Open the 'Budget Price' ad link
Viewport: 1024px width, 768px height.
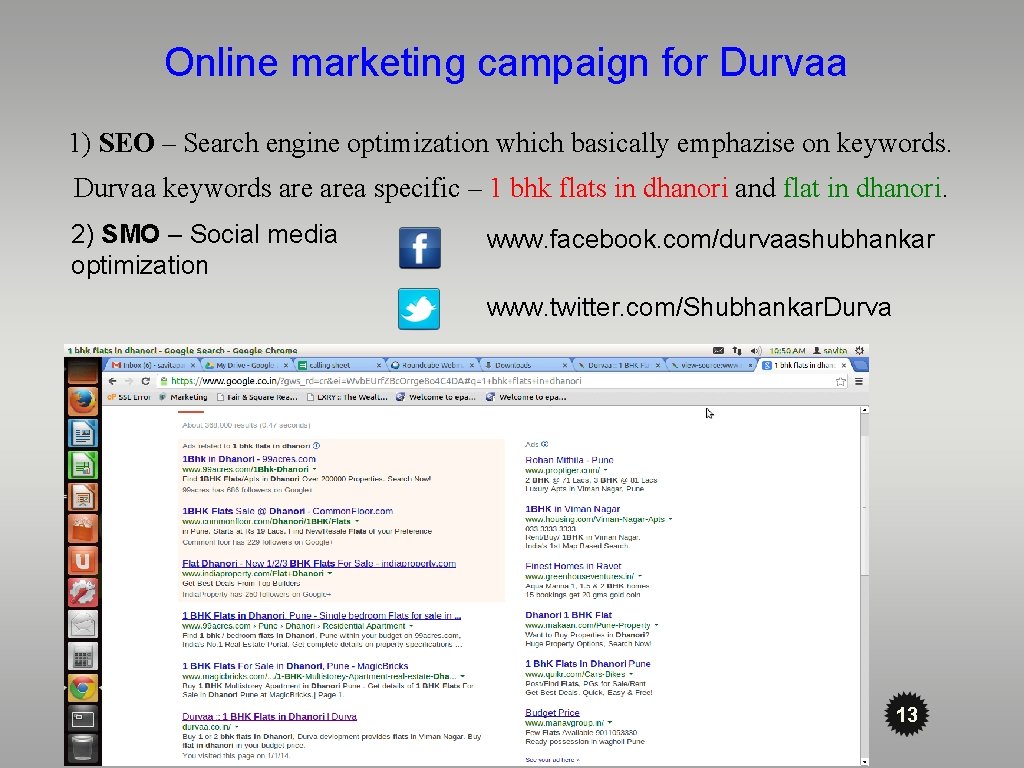click(552, 712)
